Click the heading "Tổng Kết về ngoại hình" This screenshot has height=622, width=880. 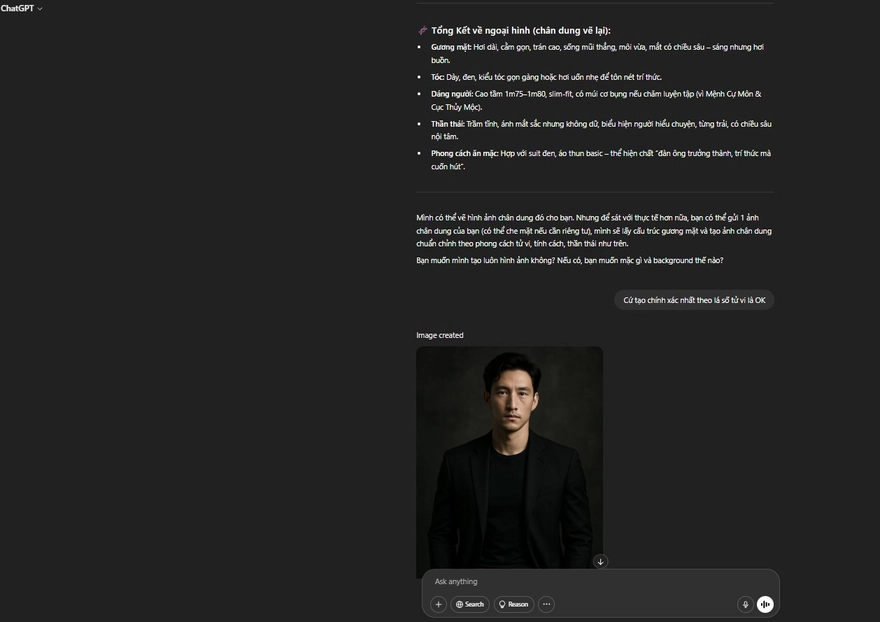tap(520, 30)
